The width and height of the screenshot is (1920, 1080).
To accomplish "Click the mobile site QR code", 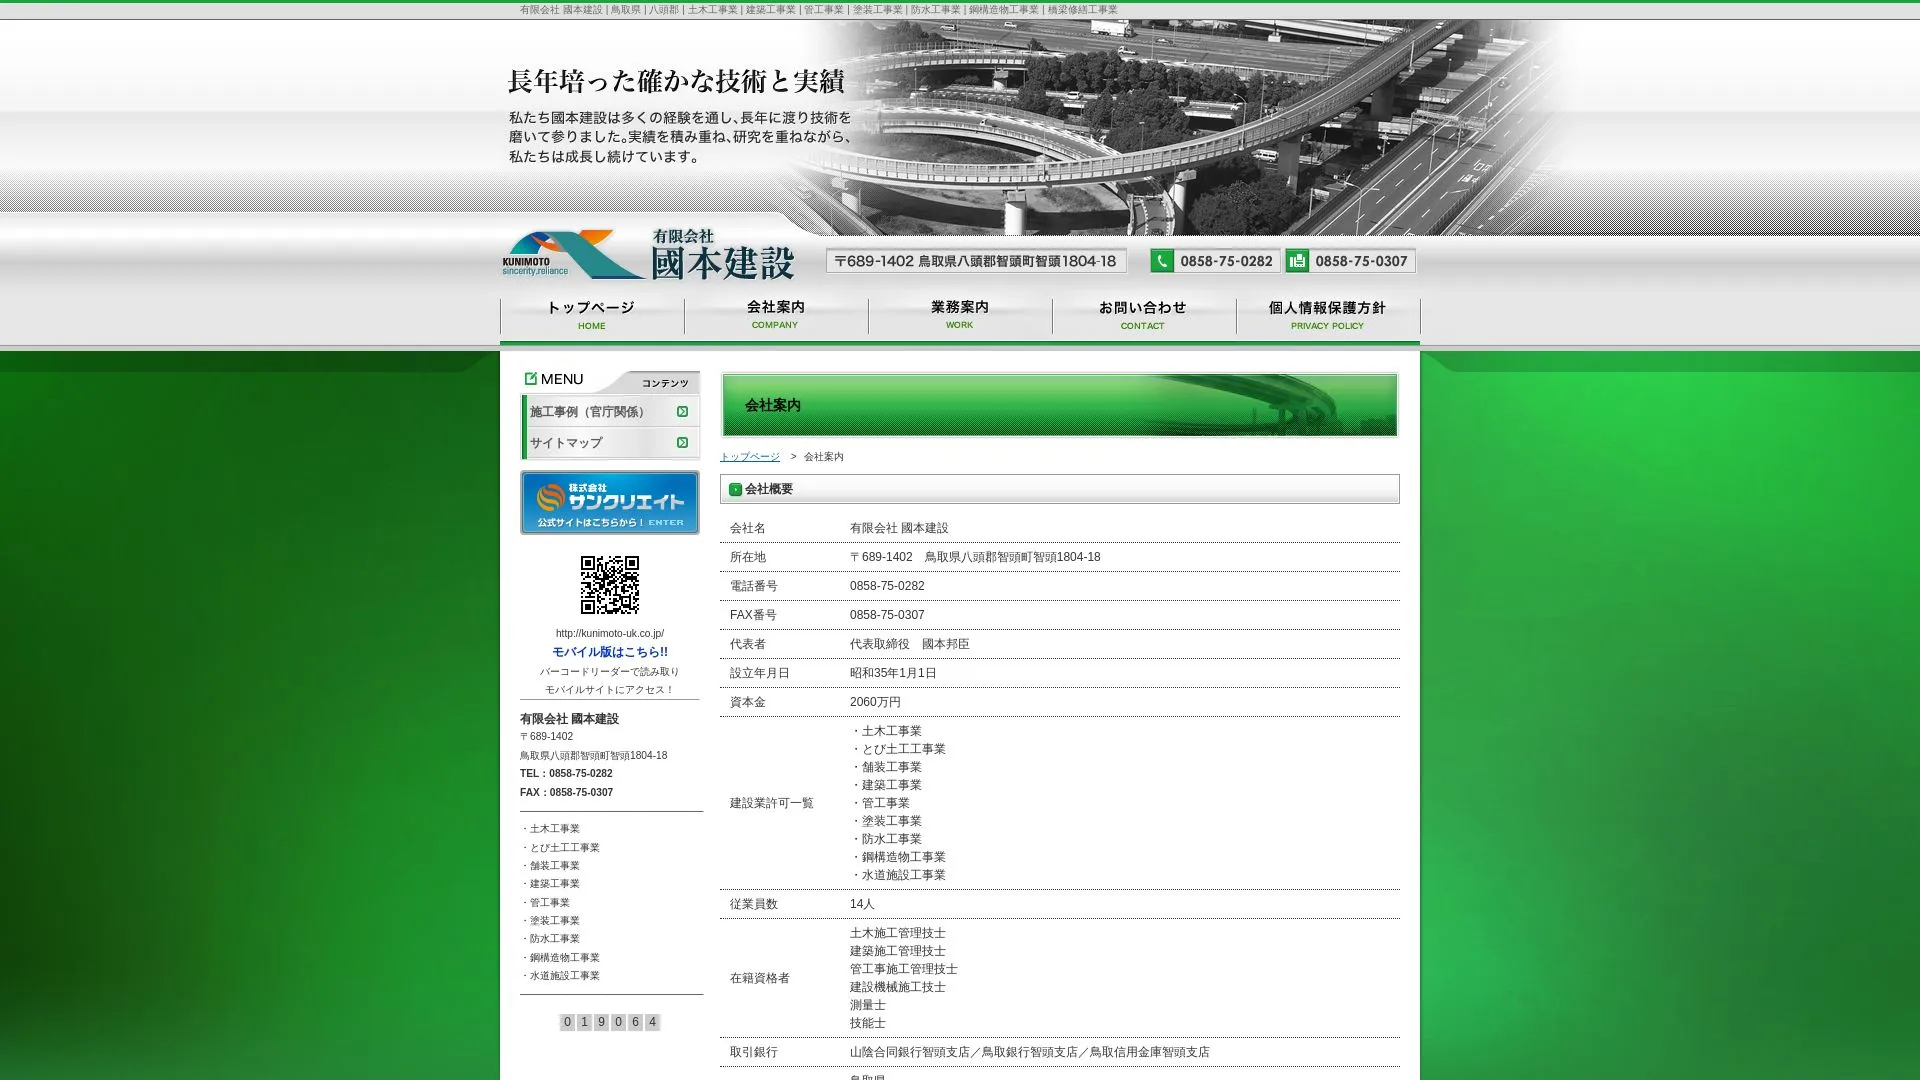I will pos(610,585).
